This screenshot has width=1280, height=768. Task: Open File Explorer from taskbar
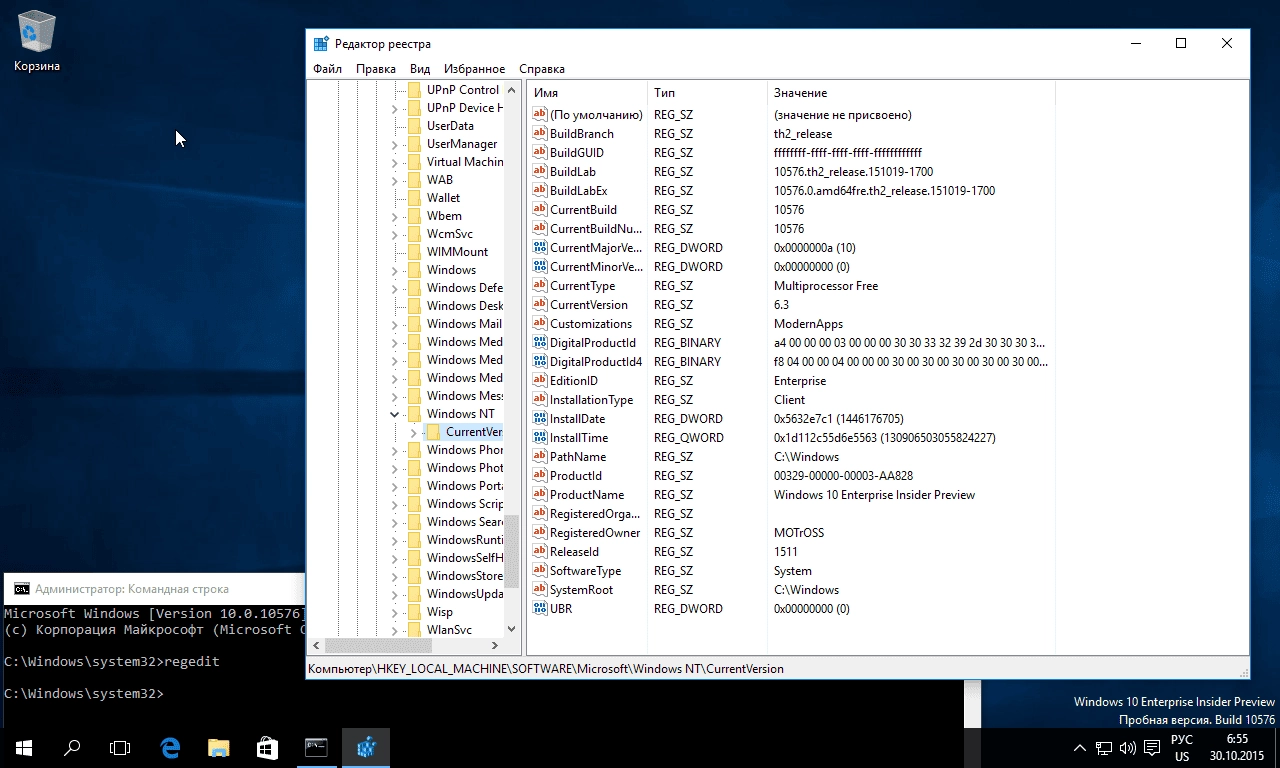[x=218, y=747]
